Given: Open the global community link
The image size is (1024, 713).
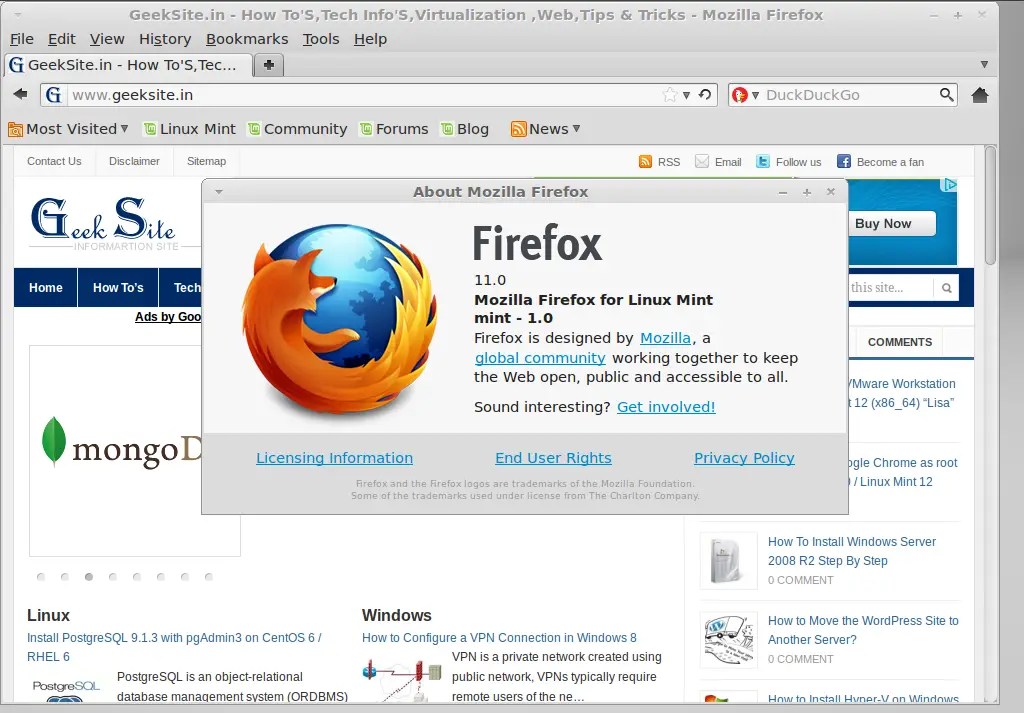Looking at the screenshot, I should [x=540, y=358].
